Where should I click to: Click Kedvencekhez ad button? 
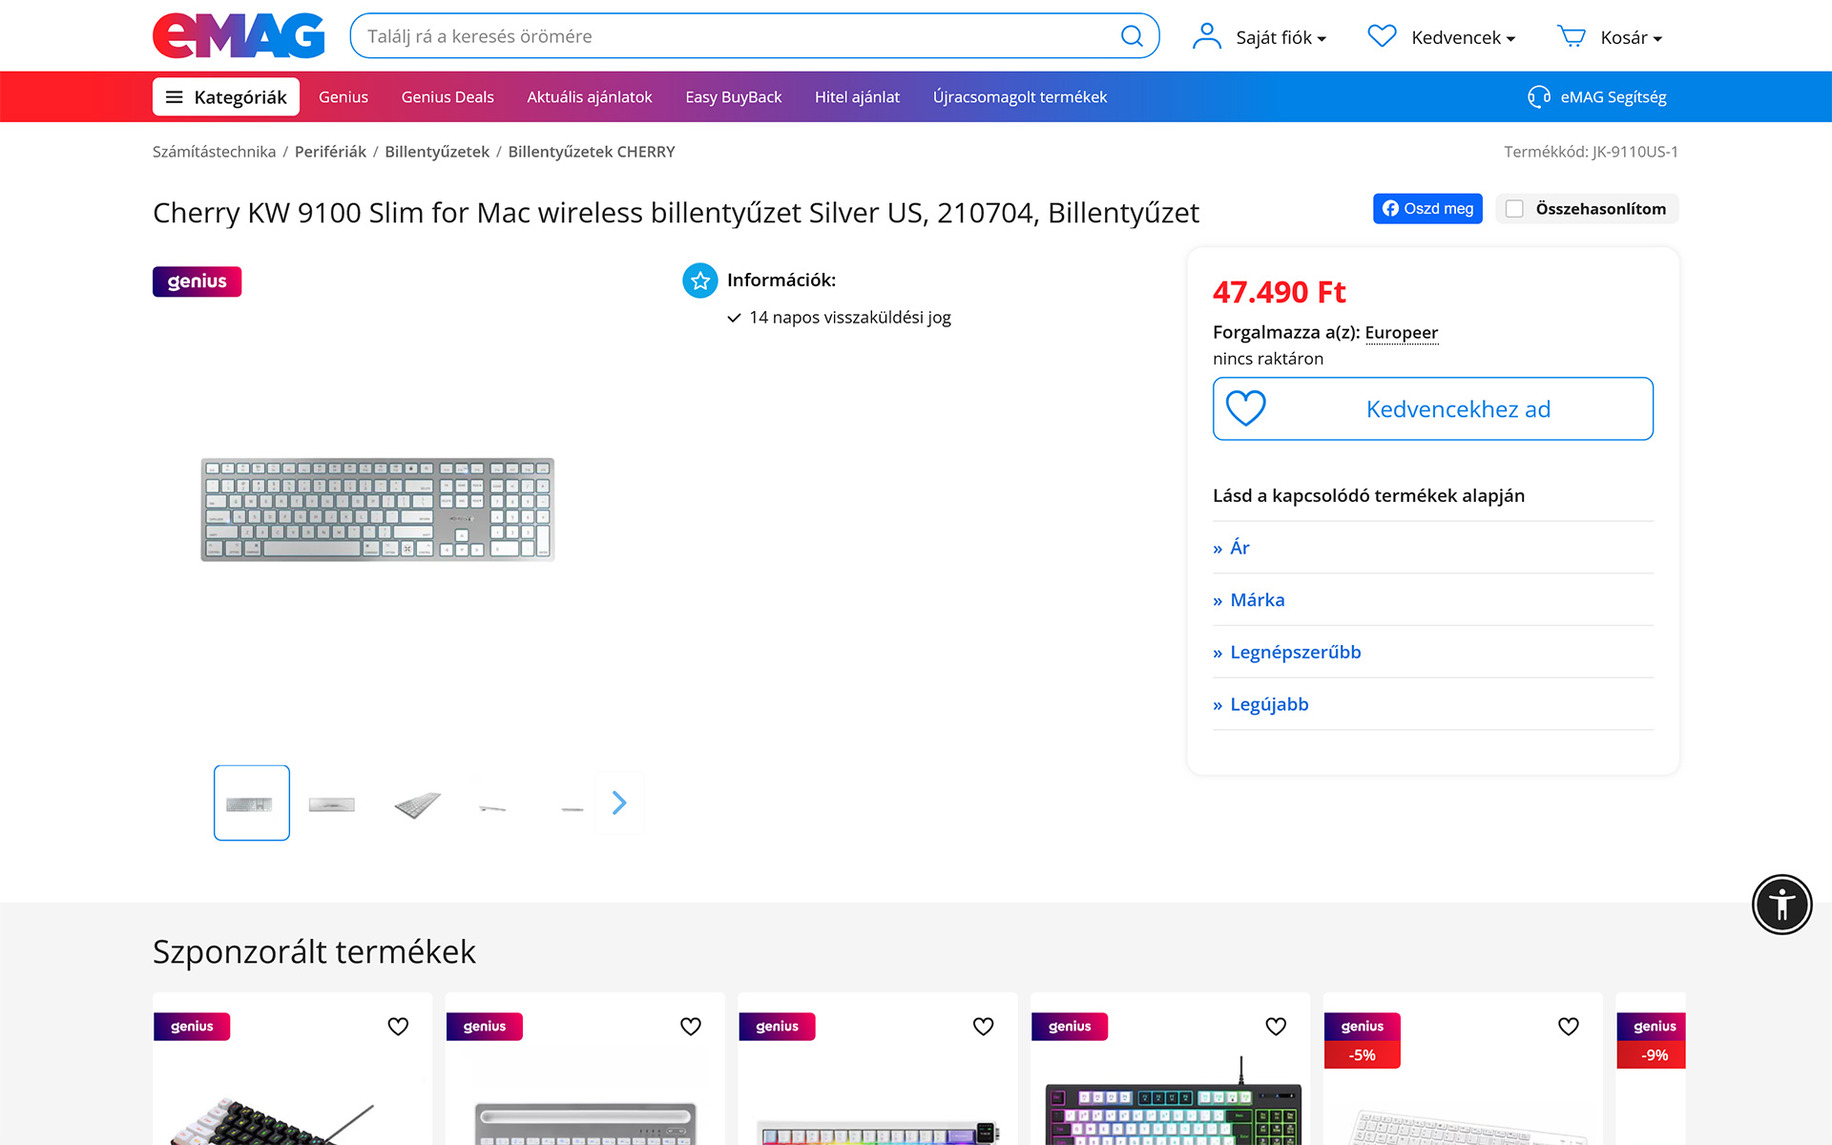click(x=1433, y=409)
